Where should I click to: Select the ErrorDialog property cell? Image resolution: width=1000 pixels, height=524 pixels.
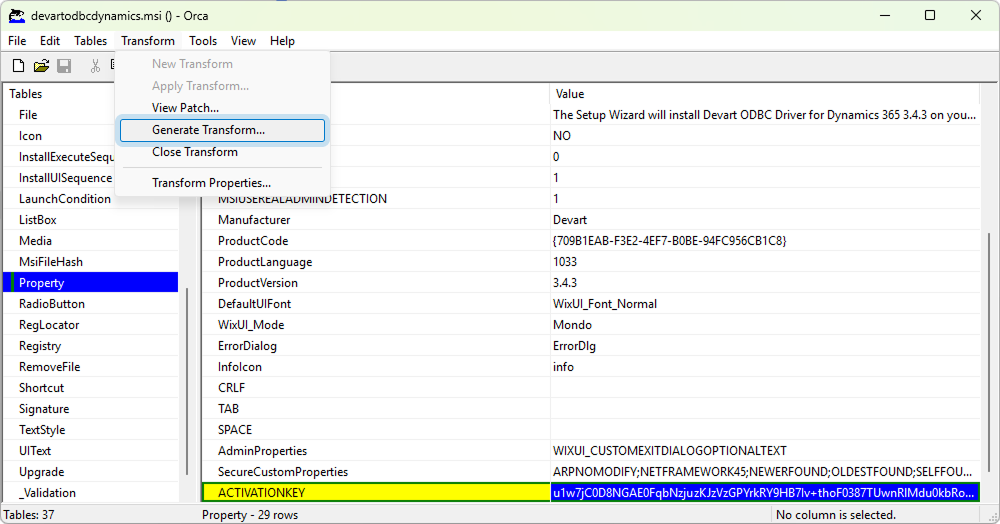coord(376,346)
